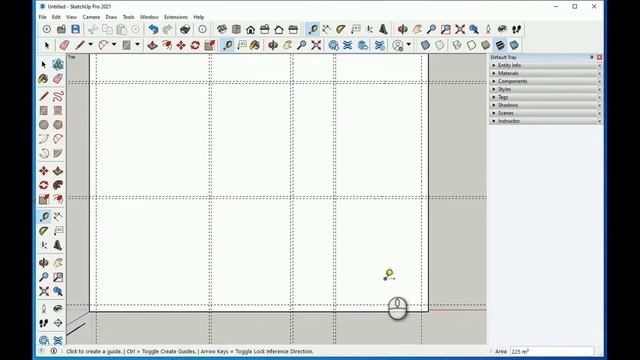The image size is (640, 360).
Task: Open the File menu
Action: [42, 17]
